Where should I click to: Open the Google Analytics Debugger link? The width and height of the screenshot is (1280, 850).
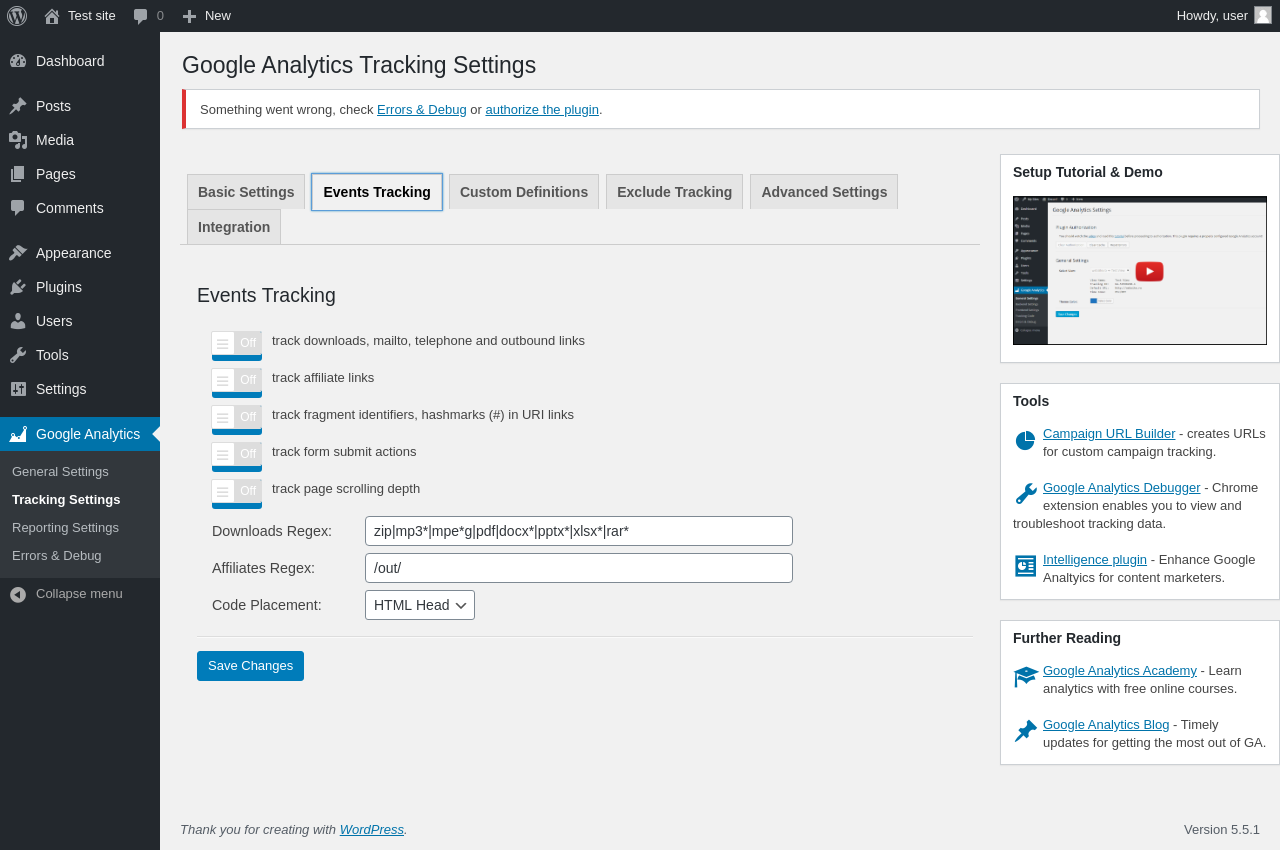click(1122, 488)
